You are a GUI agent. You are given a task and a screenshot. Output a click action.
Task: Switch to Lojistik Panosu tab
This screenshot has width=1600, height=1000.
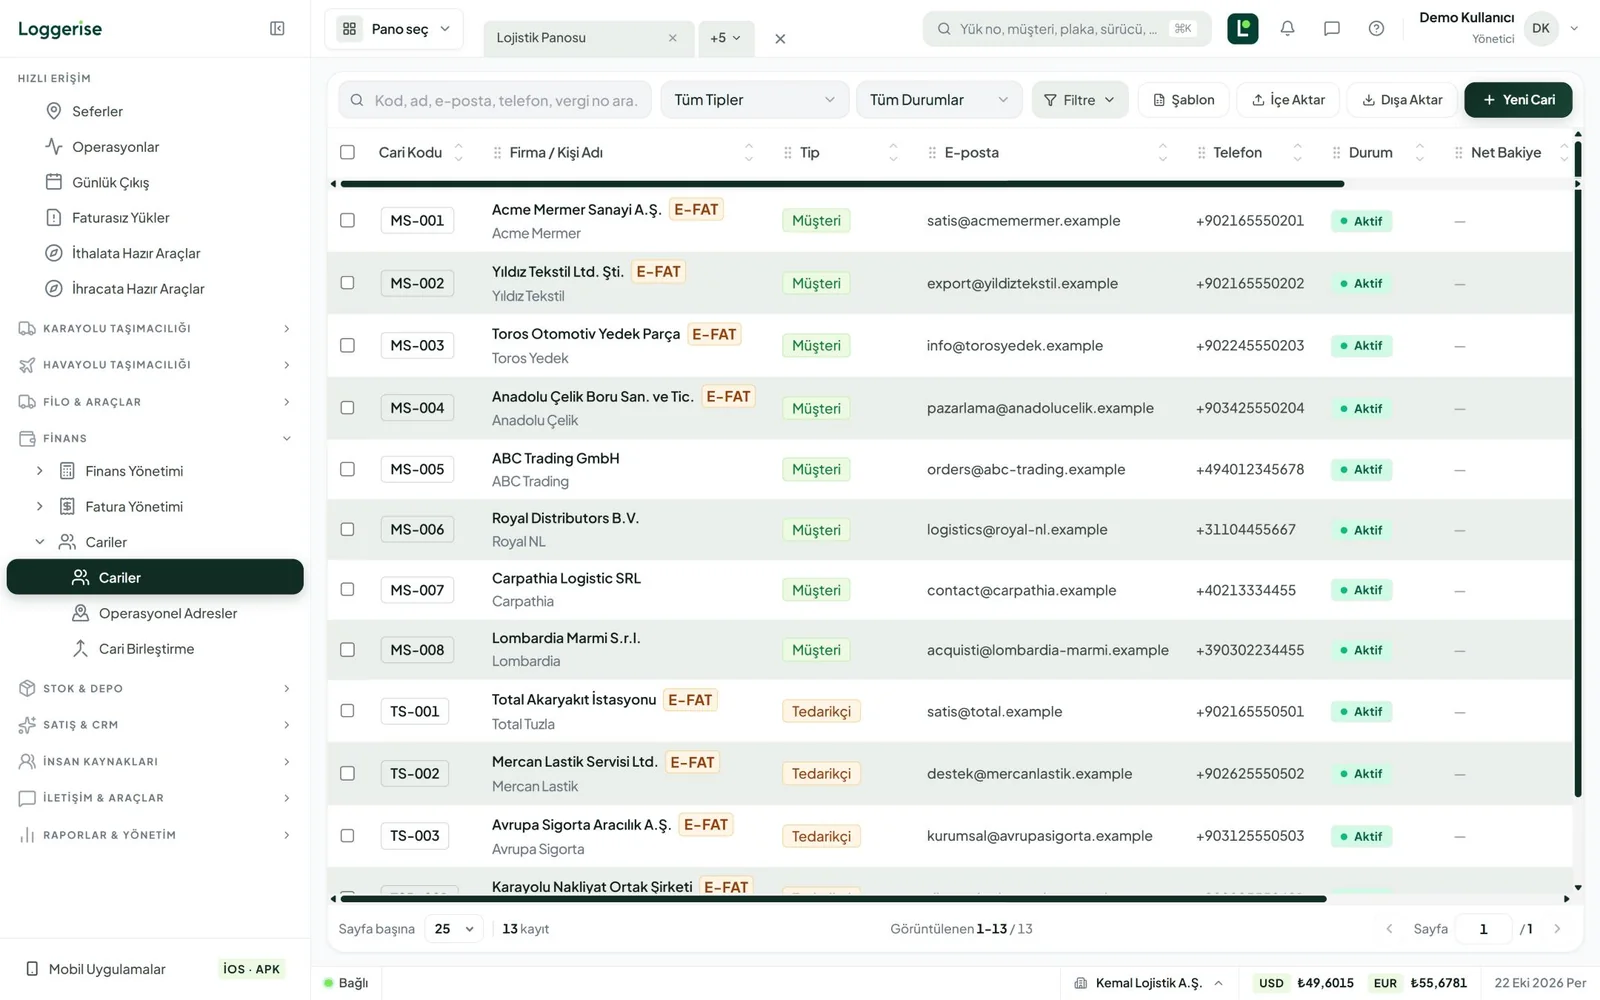point(588,38)
